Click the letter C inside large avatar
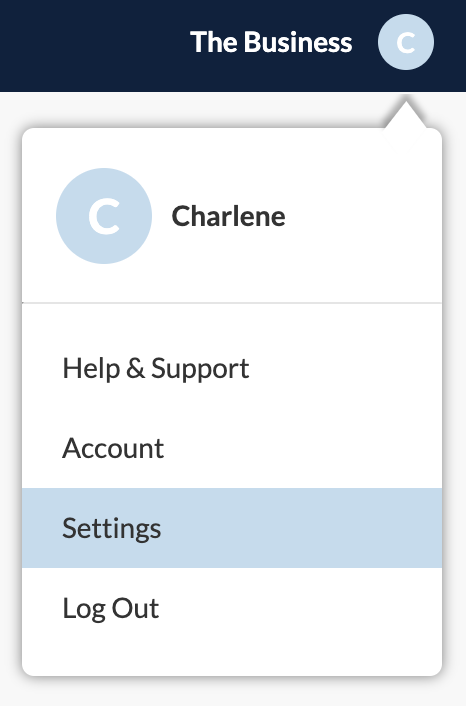 pos(104,216)
